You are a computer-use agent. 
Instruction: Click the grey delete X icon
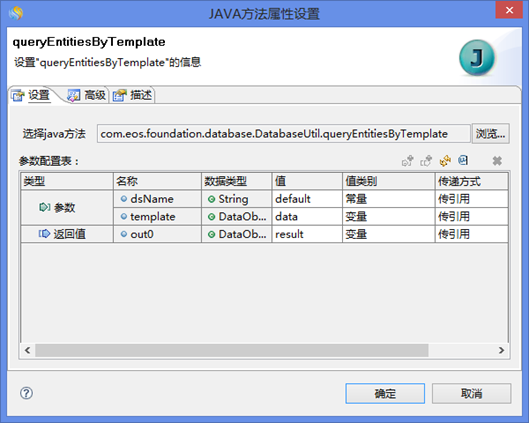[x=497, y=161]
